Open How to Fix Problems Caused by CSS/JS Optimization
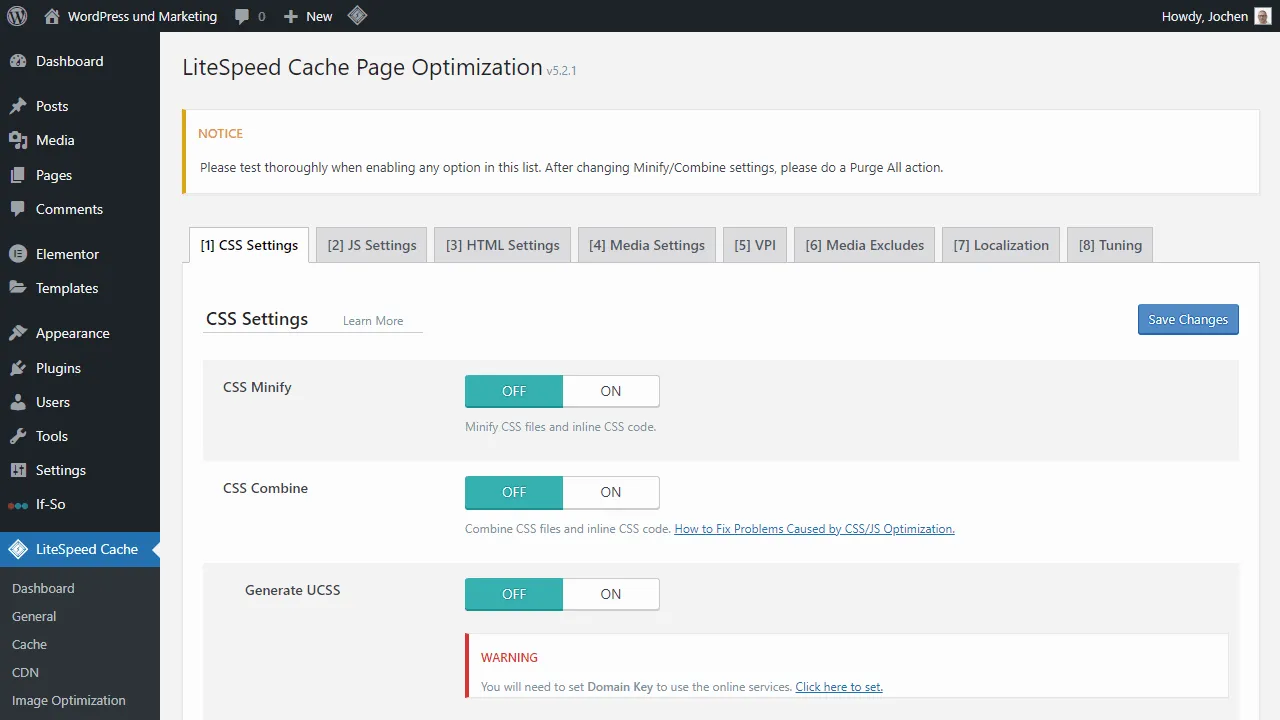Screen dimensions: 1280x720 pos(814,529)
